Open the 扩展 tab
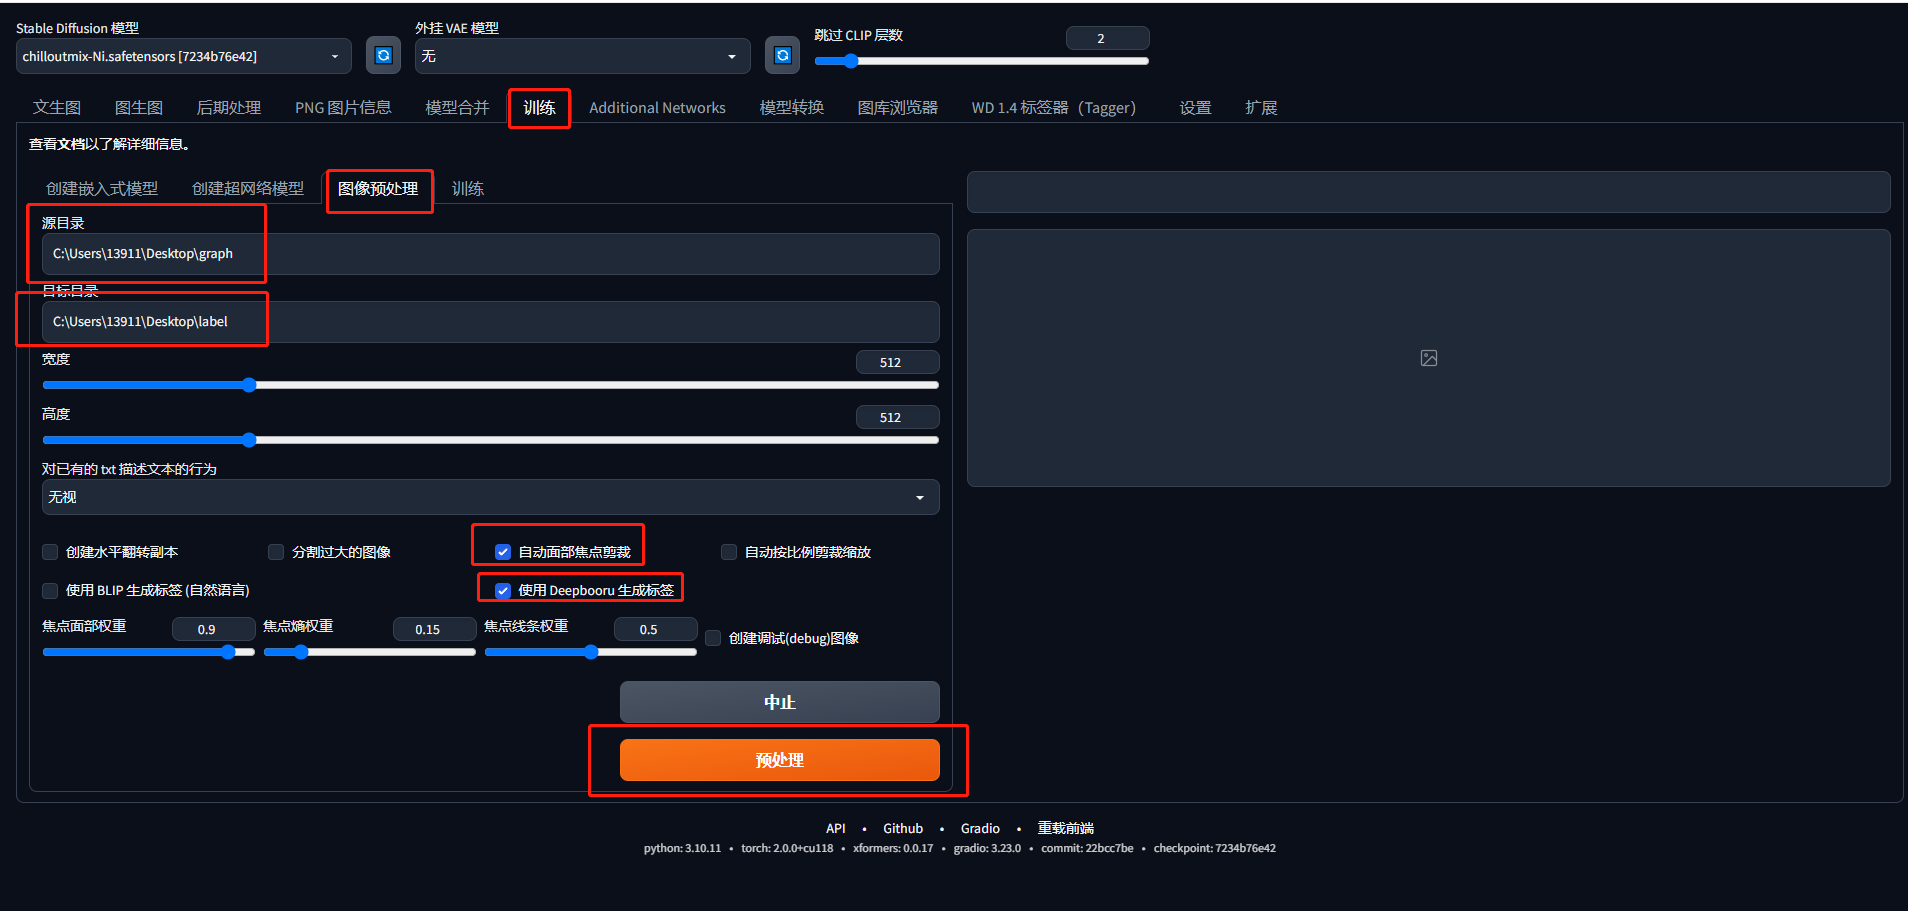Image resolution: width=1908 pixels, height=911 pixels. [1261, 107]
